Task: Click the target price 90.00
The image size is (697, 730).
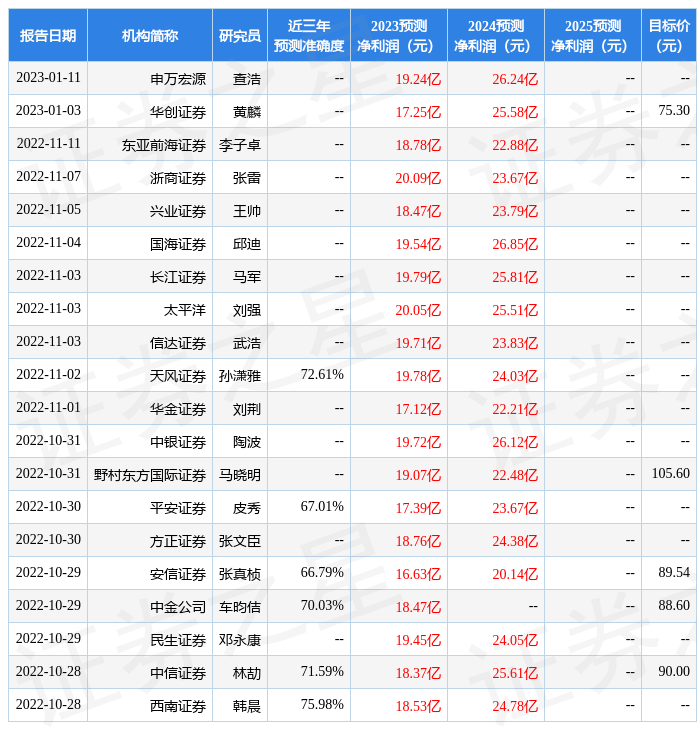Action: click(674, 672)
